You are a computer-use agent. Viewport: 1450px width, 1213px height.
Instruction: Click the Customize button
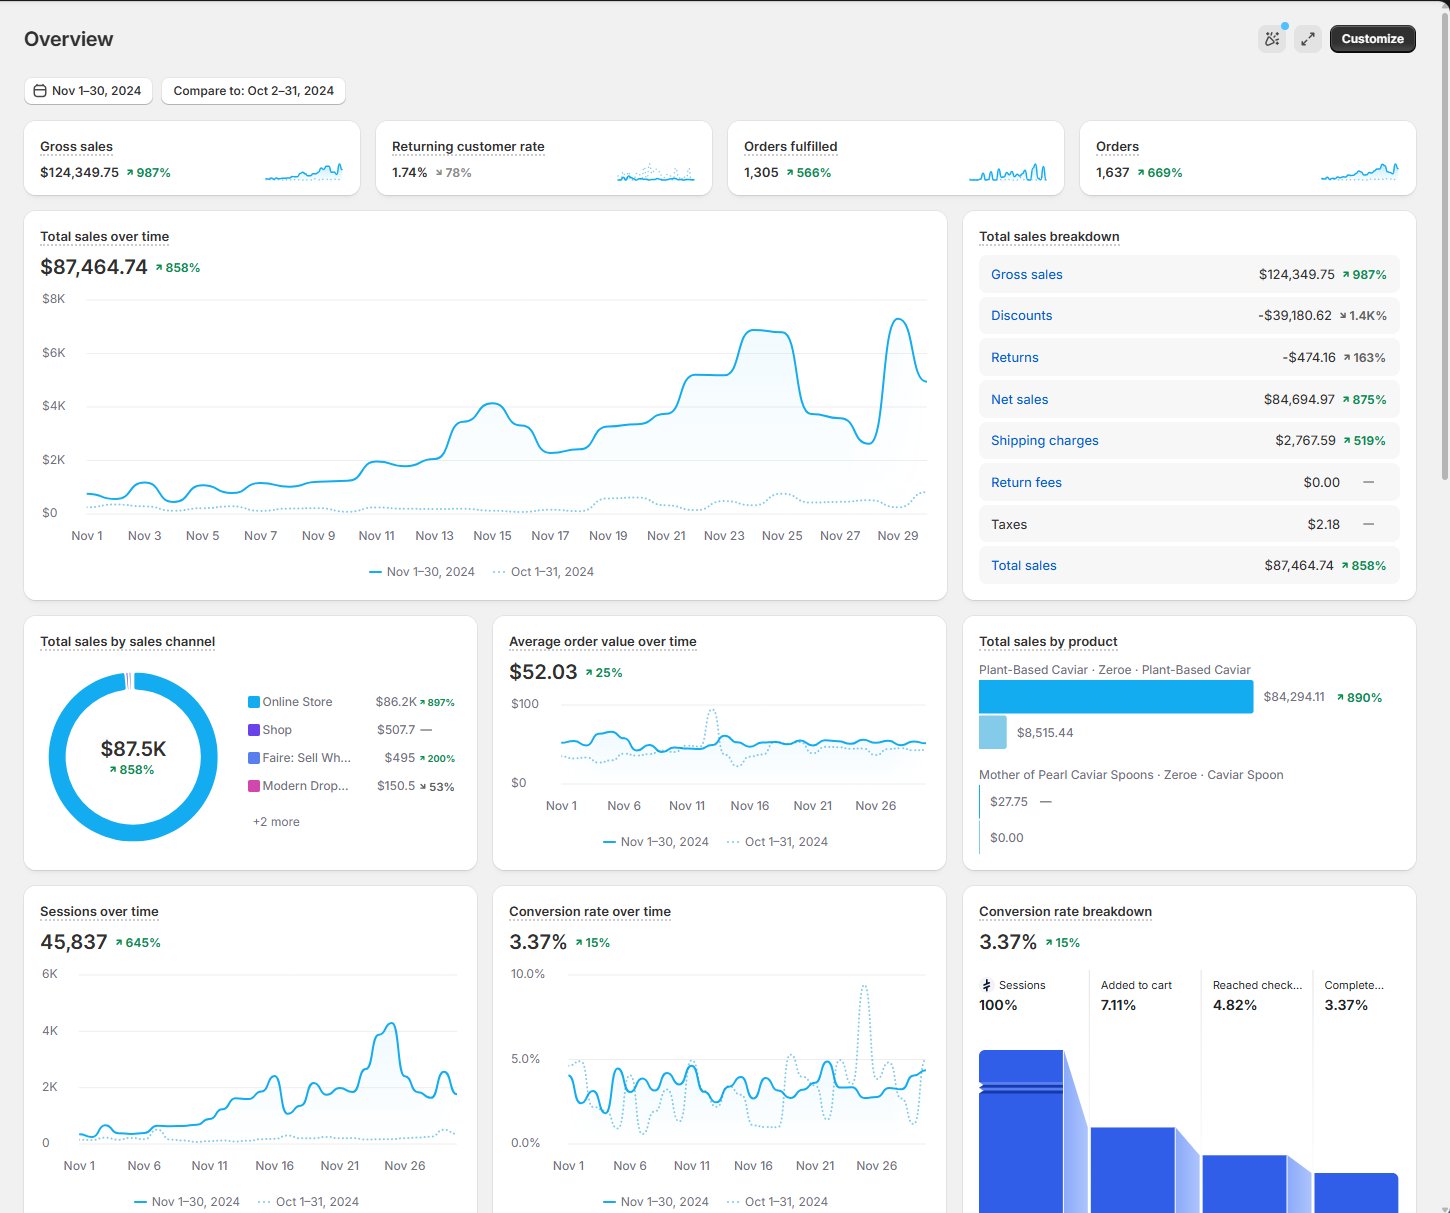(1372, 38)
